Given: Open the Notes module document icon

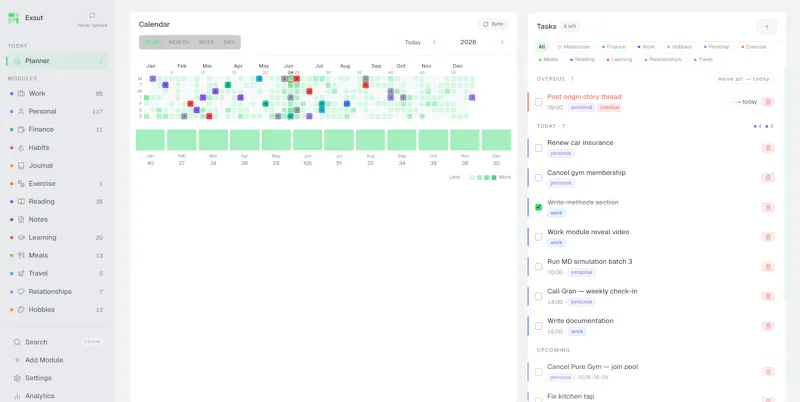Looking at the screenshot, I should click(x=21, y=220).
